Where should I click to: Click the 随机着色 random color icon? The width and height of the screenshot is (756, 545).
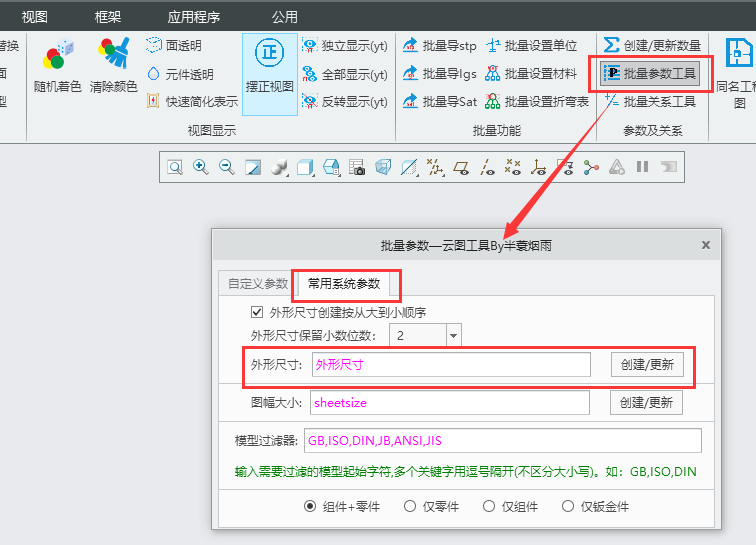(x=57, y=66)
